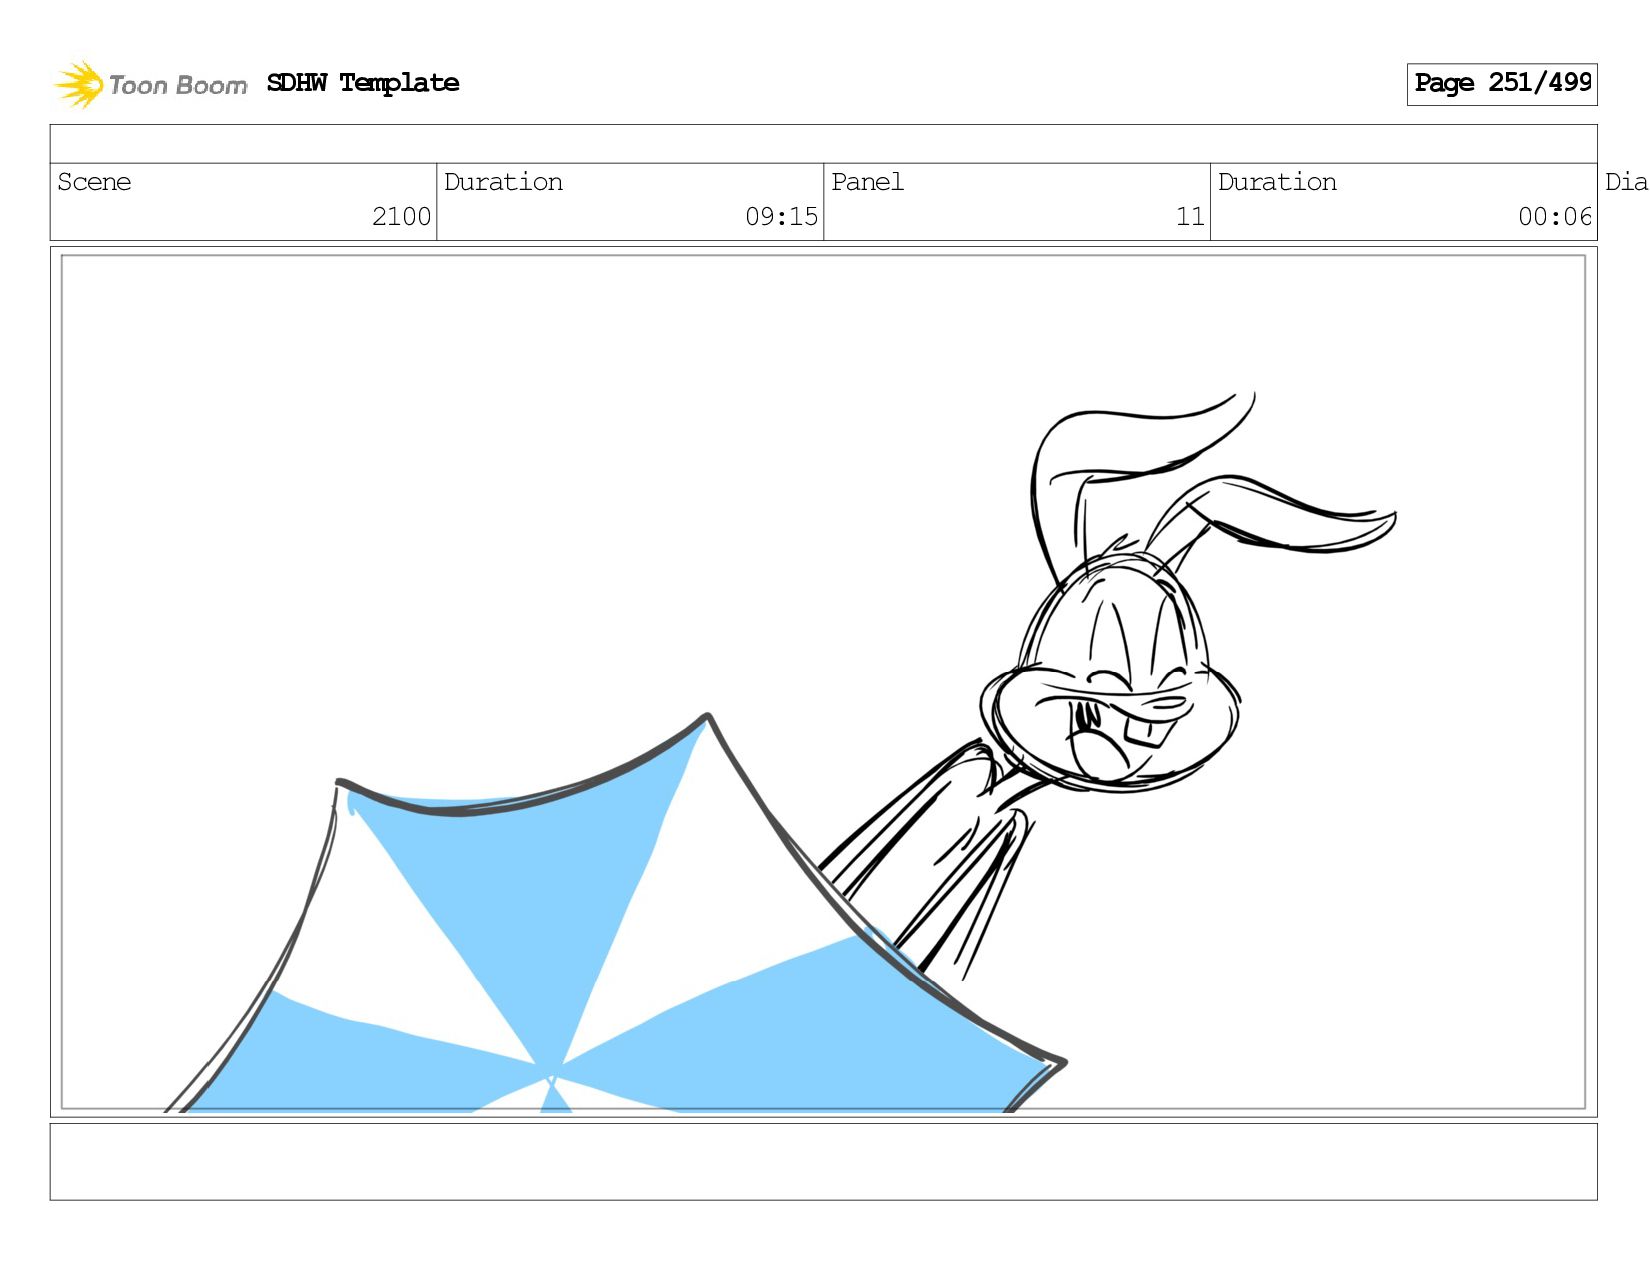Image resolution: width=1650 pixels, height=1275 pixels.
Task: Click the Panel label
Action: (x=867, y=182)
